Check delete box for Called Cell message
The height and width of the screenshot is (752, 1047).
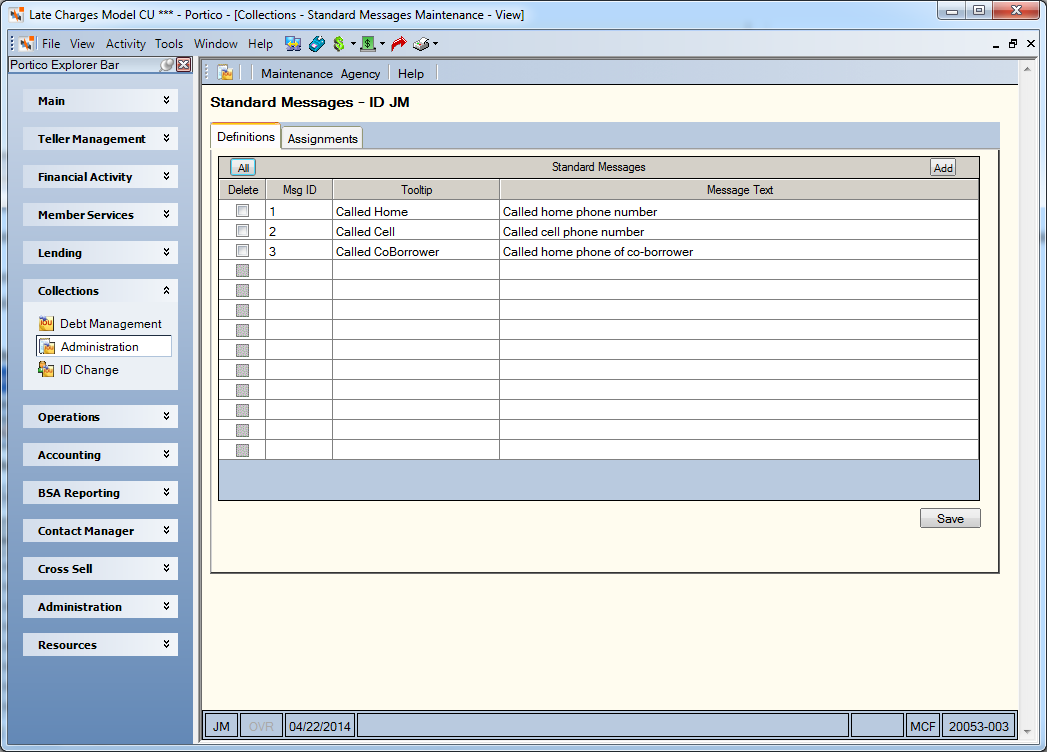[242, 231]
